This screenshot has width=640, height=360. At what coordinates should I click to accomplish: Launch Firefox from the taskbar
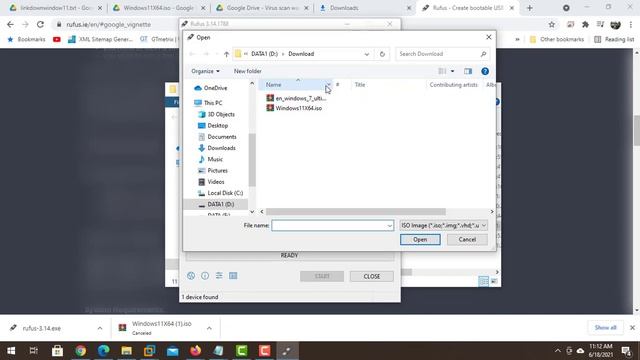coord(196,351)
